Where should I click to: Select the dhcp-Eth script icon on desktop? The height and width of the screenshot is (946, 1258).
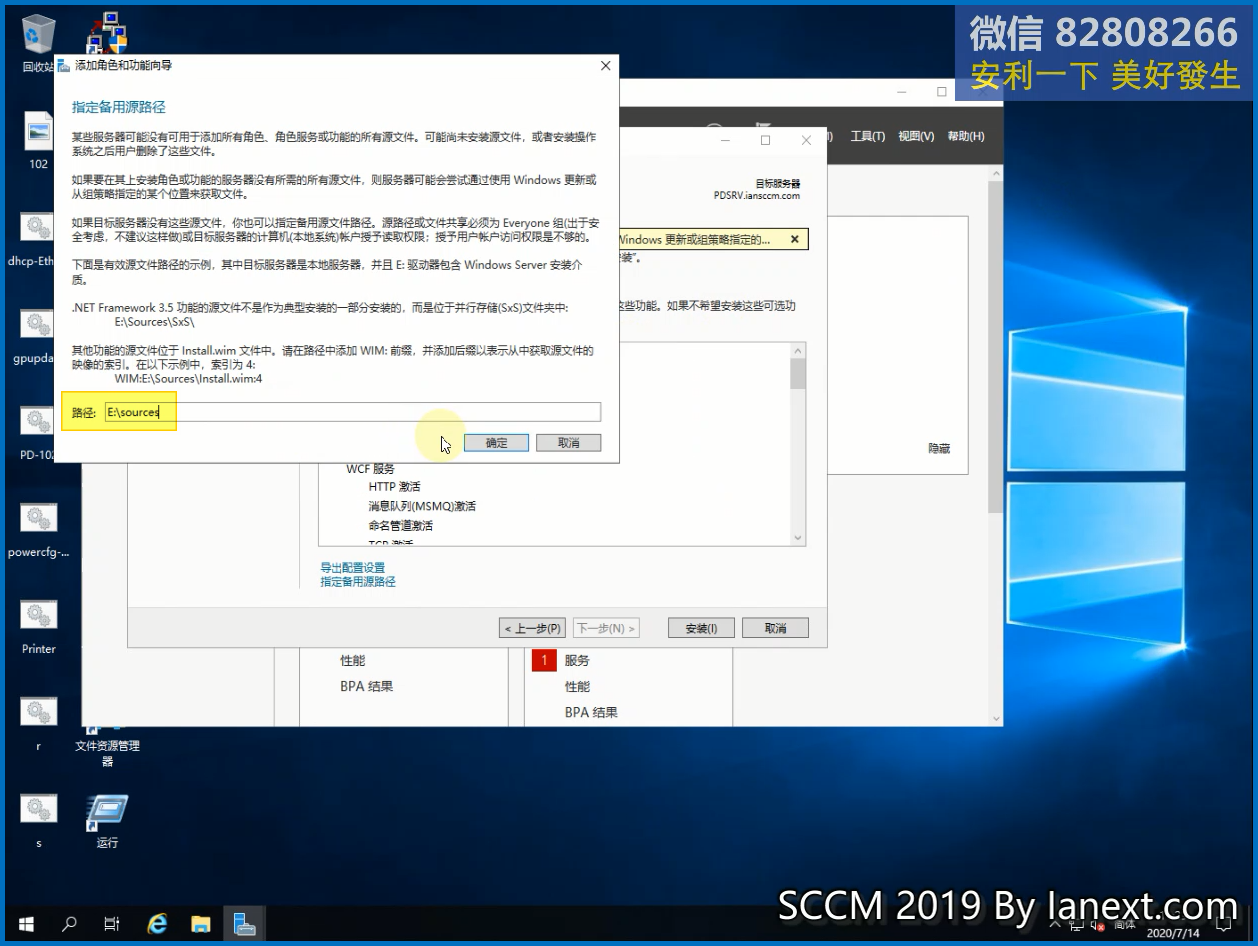click(x=37, y=238)
